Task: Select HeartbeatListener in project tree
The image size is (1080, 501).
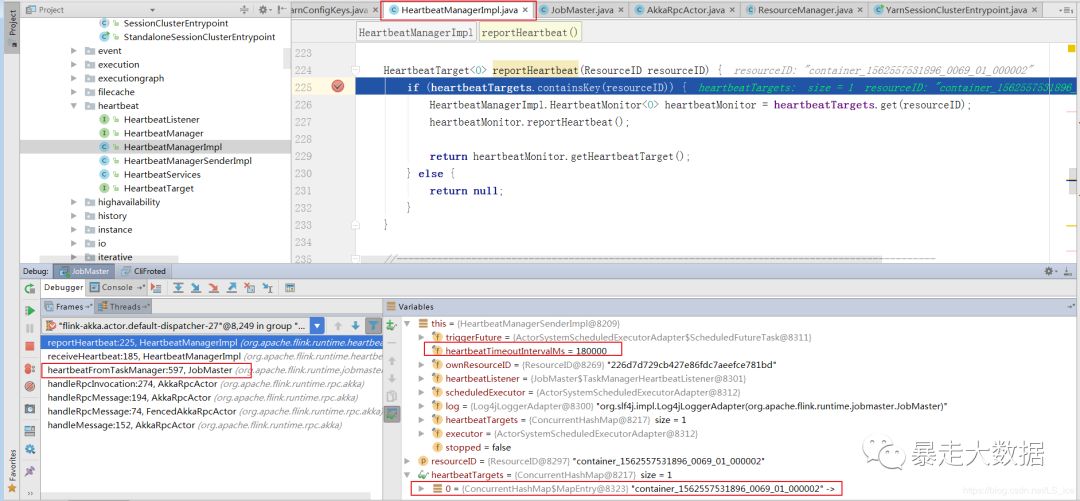Action: 161,120
